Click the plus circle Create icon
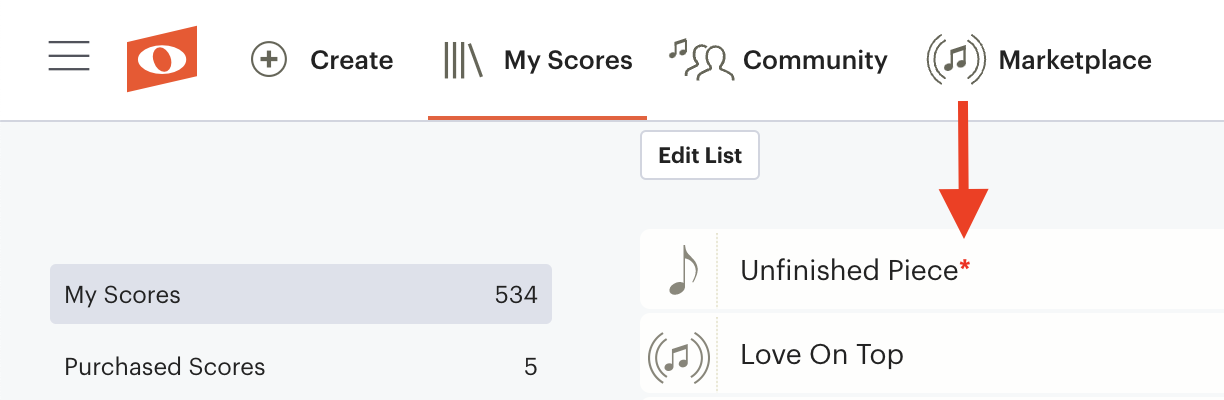Screen dimensions: 1224x400 268,60
